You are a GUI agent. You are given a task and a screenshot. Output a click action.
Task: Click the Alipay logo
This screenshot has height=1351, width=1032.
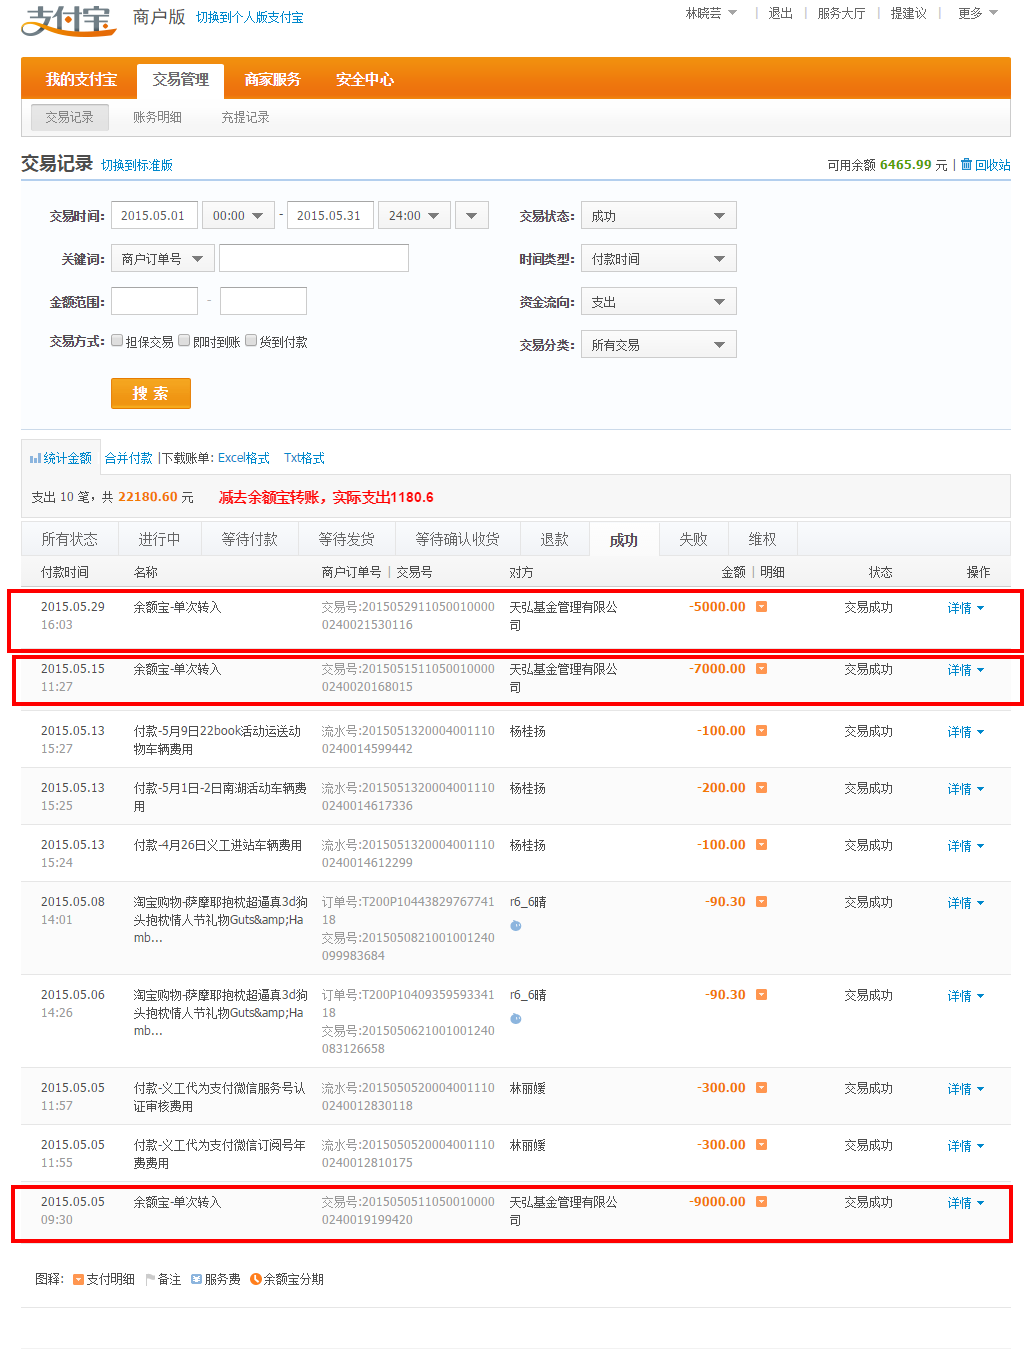click(68, 19)
